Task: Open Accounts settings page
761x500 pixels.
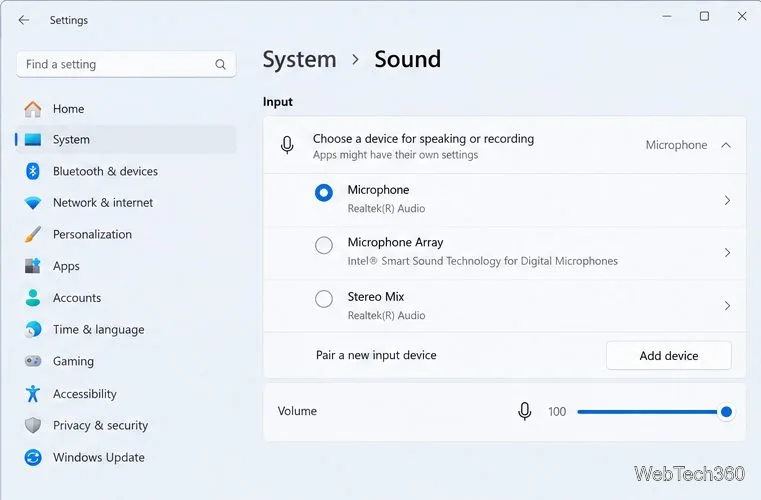Action: point(126,298)
